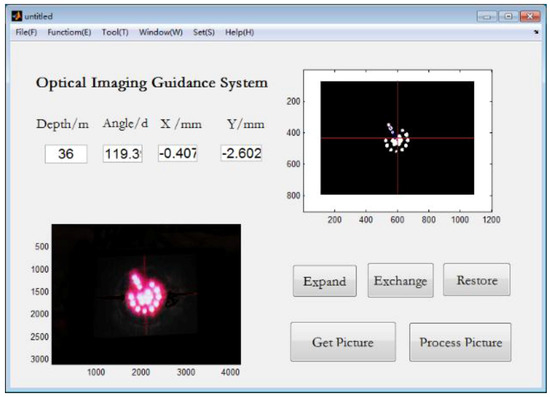This screenshot has height=397, width=550.
Task: Open the Help(H) menu
Action: coord(240,32)
